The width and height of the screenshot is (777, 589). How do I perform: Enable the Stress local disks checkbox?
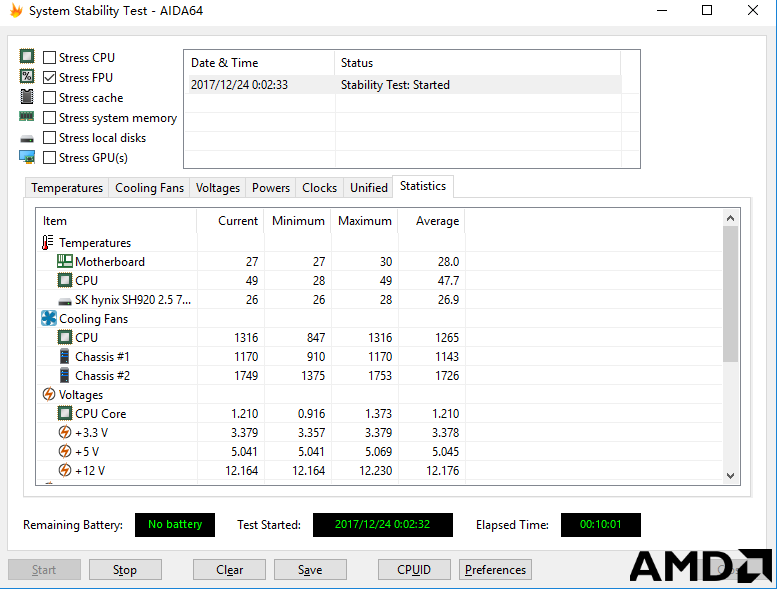click(50, 137)
